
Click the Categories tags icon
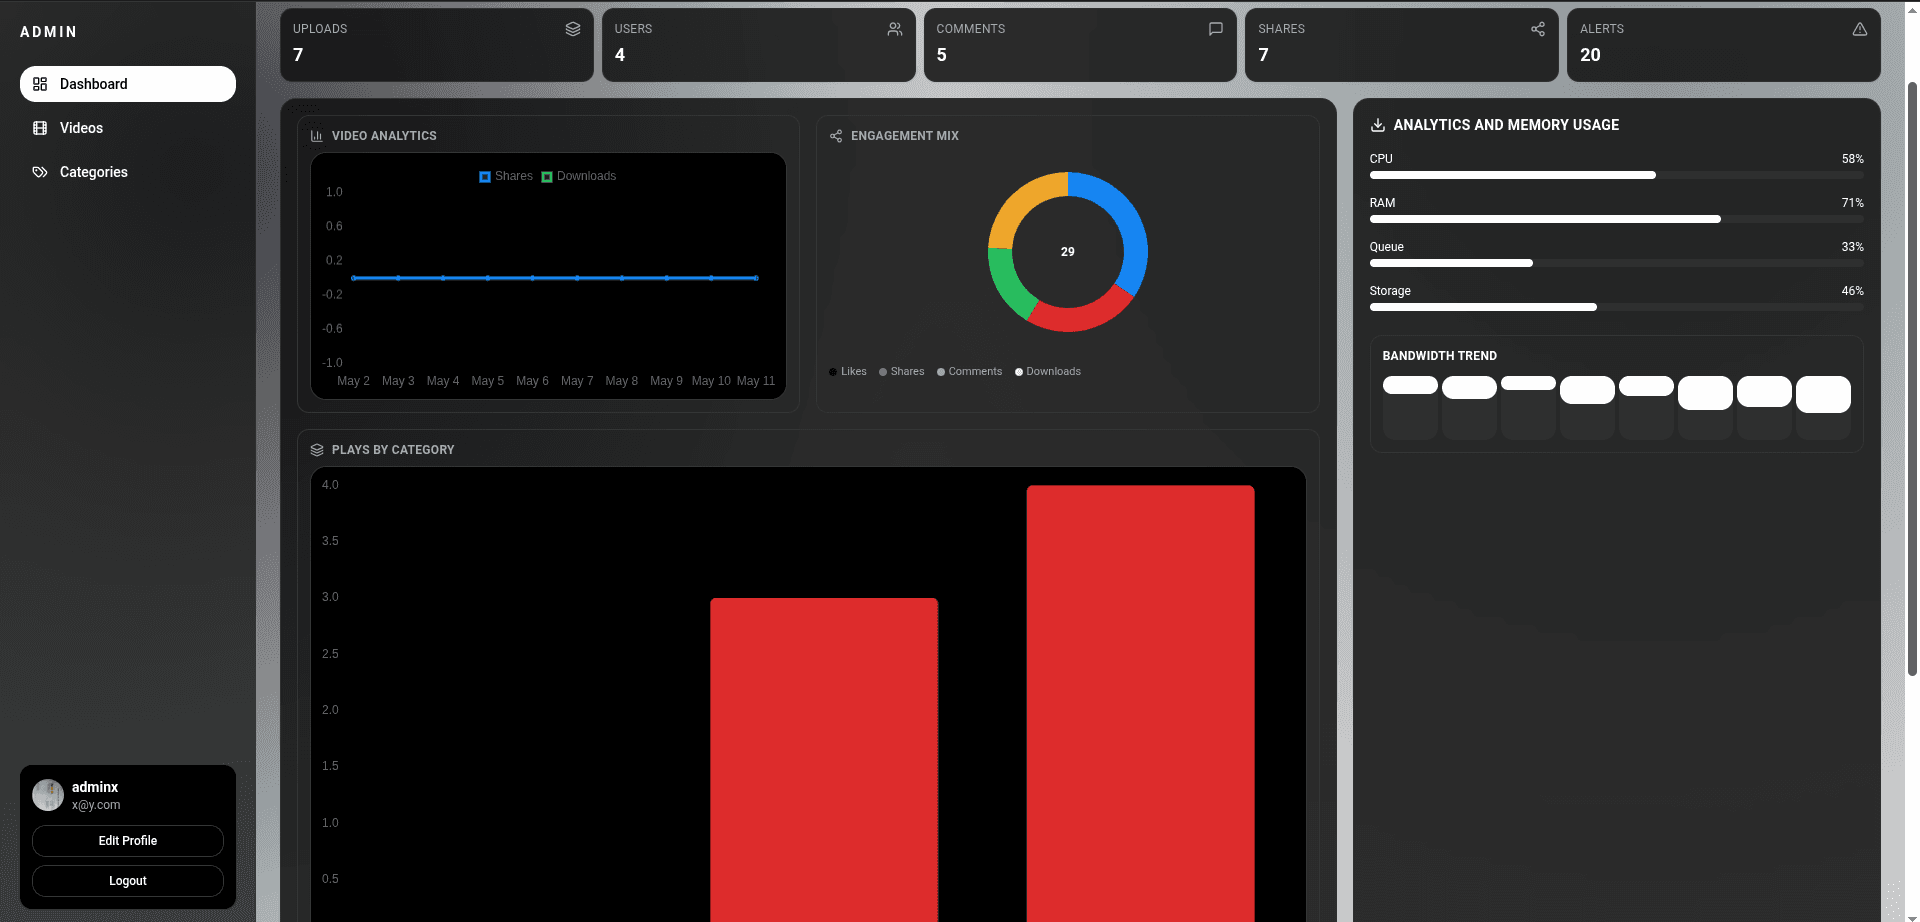40,172
